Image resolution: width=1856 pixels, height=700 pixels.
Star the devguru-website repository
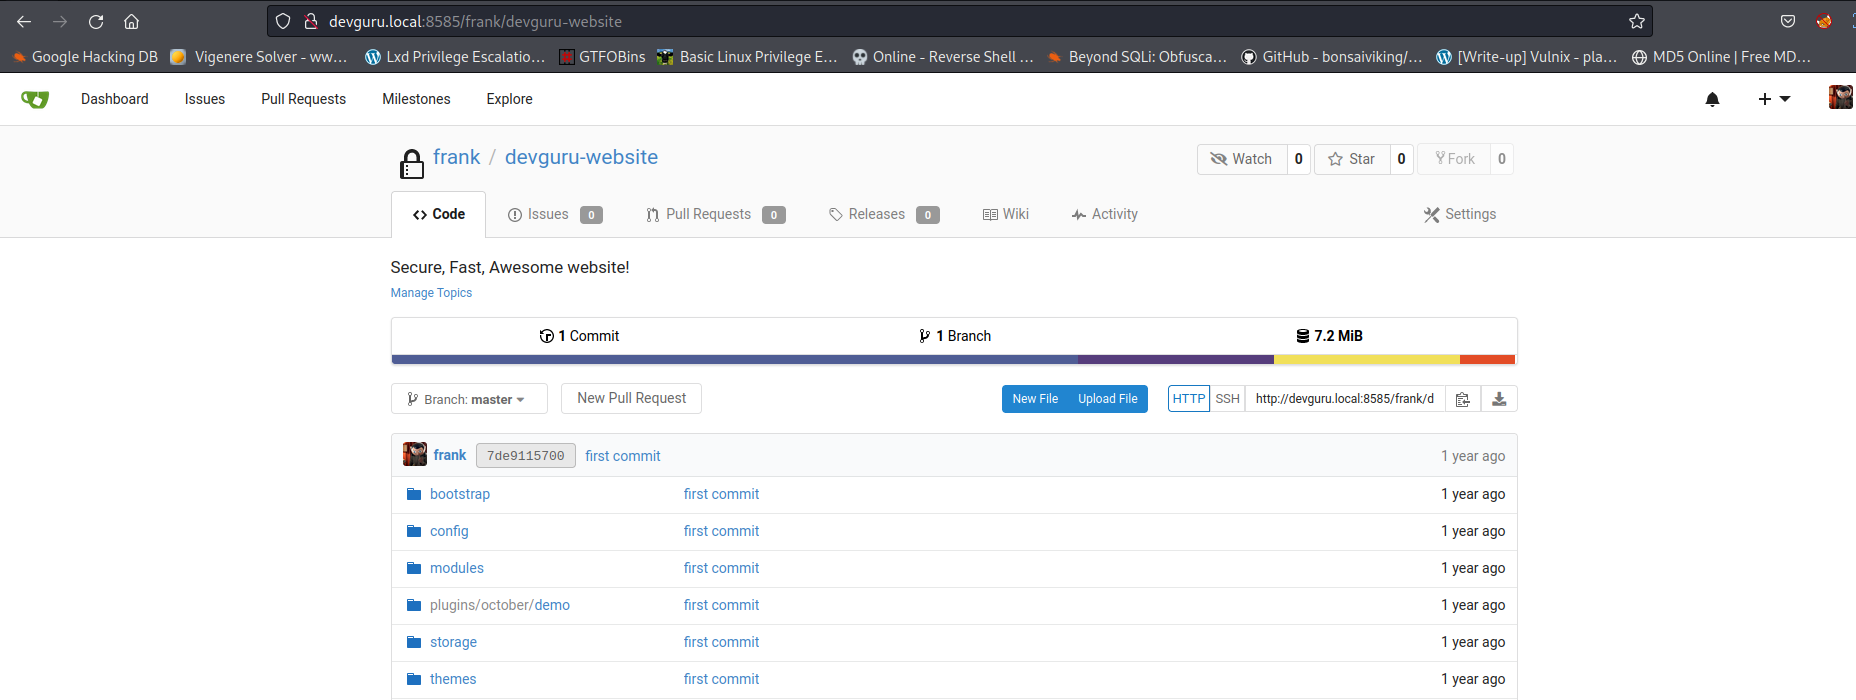(1352, 159)
